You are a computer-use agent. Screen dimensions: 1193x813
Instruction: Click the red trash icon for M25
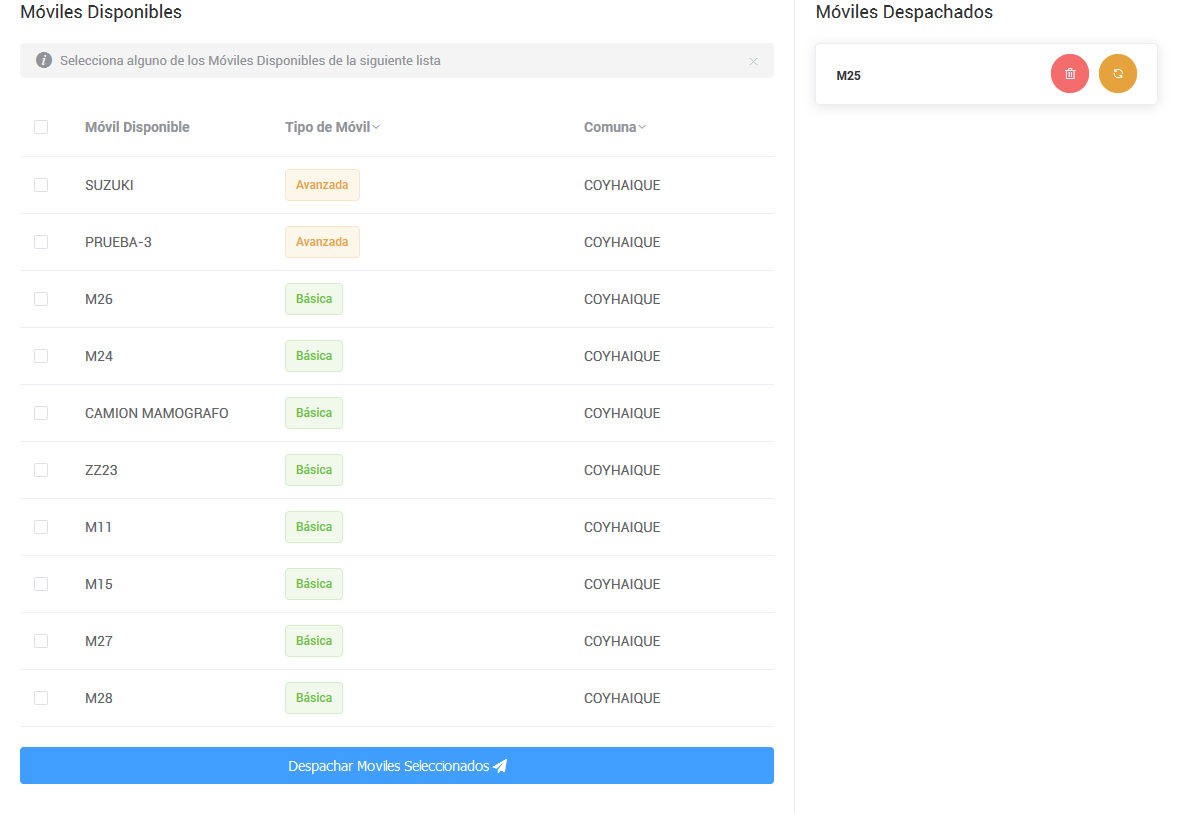point(1069,74)
